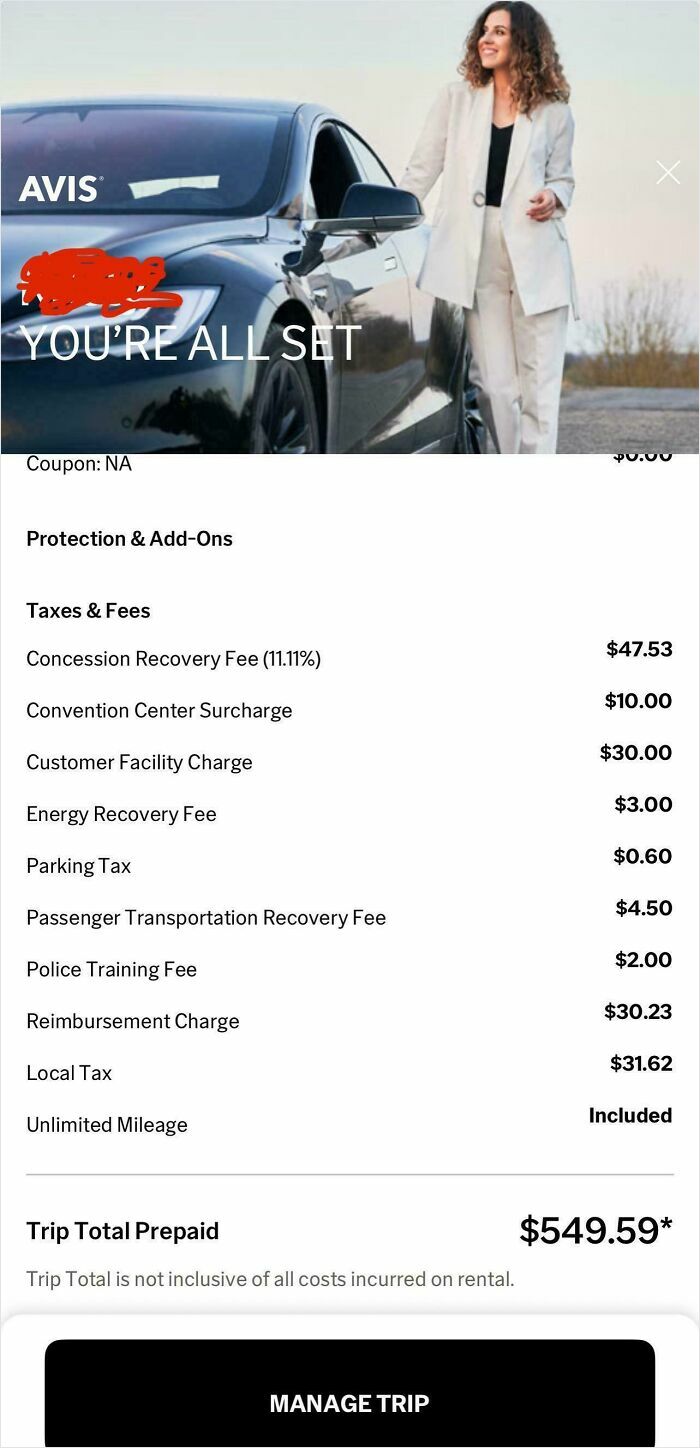Screen dimensions: 700x1448
Task: Click the Passenger Transportation Recovery Fee row
Action: [207, 918]
